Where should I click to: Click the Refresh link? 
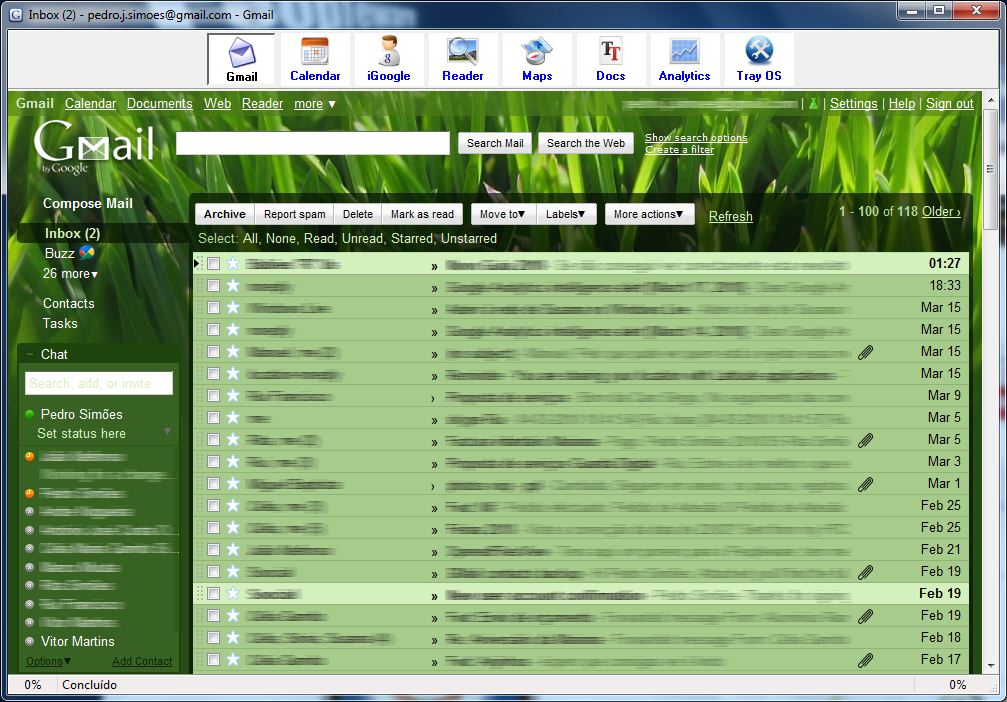pyautogui.click(x=730, y=216)
